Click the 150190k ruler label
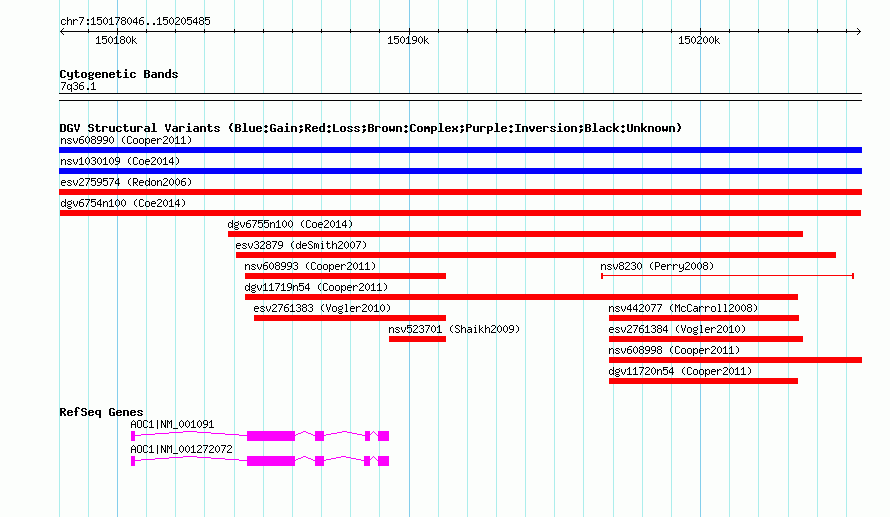This screenshot has width=890, height=517. point(408,40)
